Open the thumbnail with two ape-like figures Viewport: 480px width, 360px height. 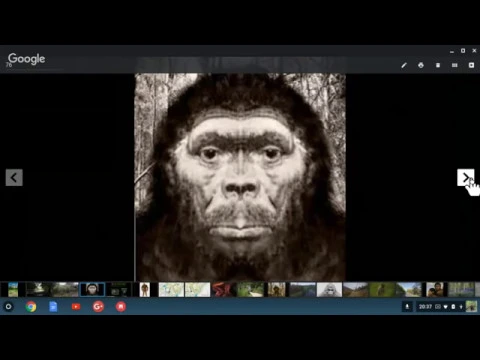435,289
